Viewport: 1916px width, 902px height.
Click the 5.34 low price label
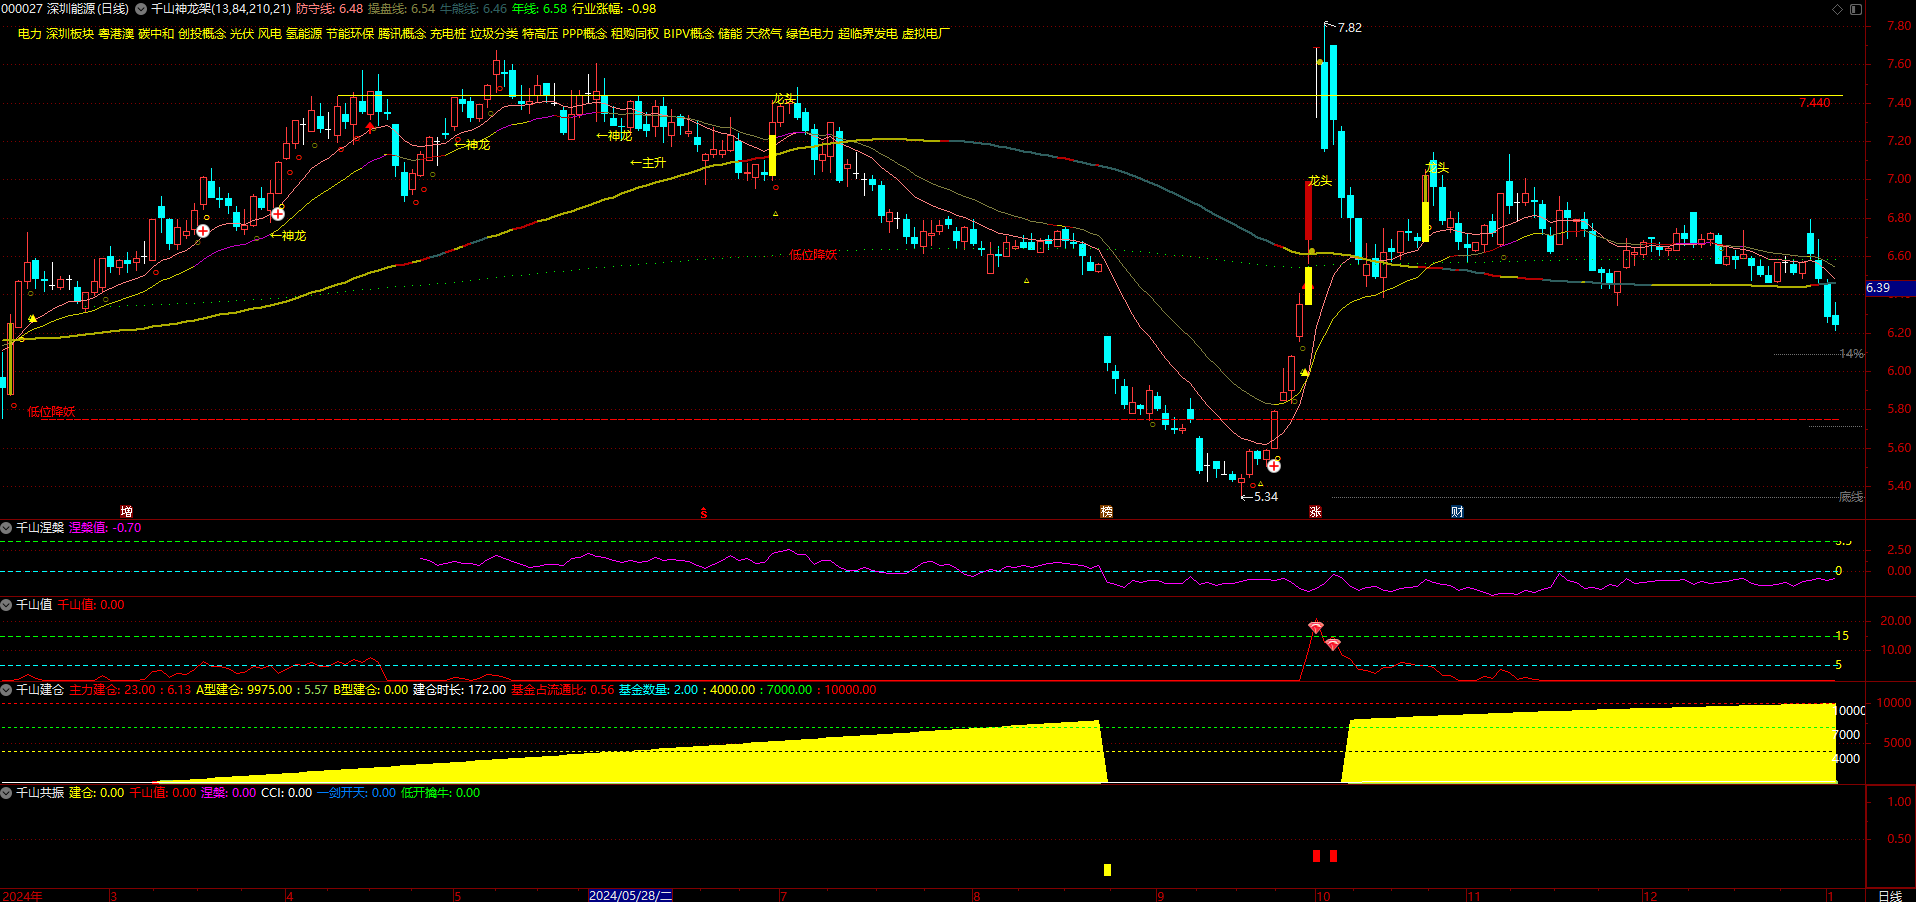click(x=1265, y=497)
